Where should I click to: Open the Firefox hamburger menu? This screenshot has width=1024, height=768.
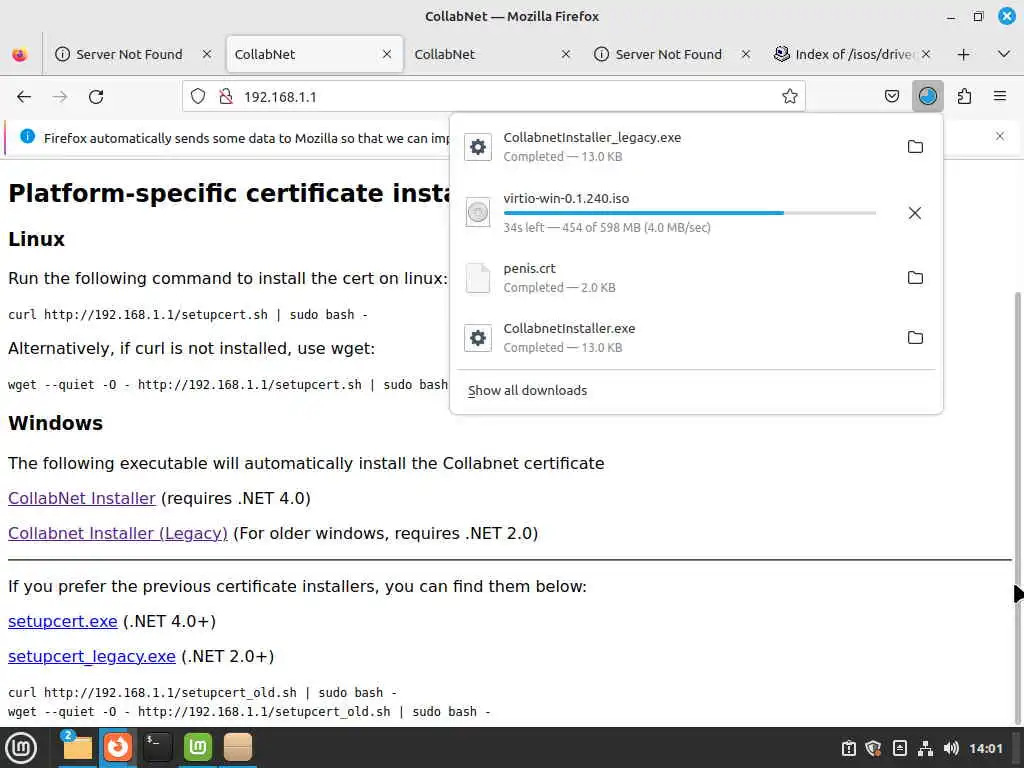coord(1000,97)
